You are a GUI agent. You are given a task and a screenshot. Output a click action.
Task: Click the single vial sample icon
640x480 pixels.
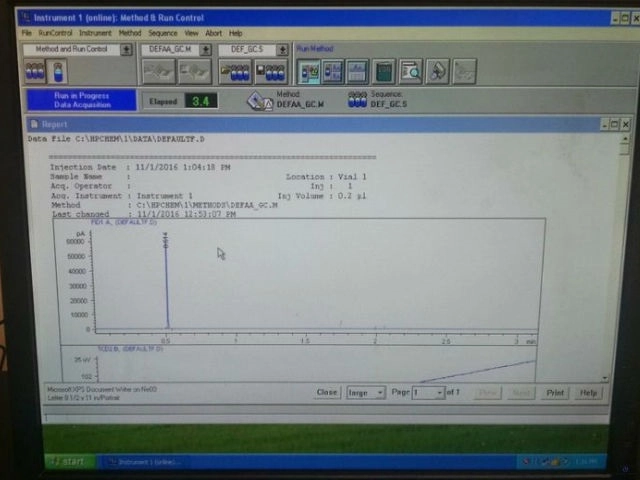coord(57,72)
